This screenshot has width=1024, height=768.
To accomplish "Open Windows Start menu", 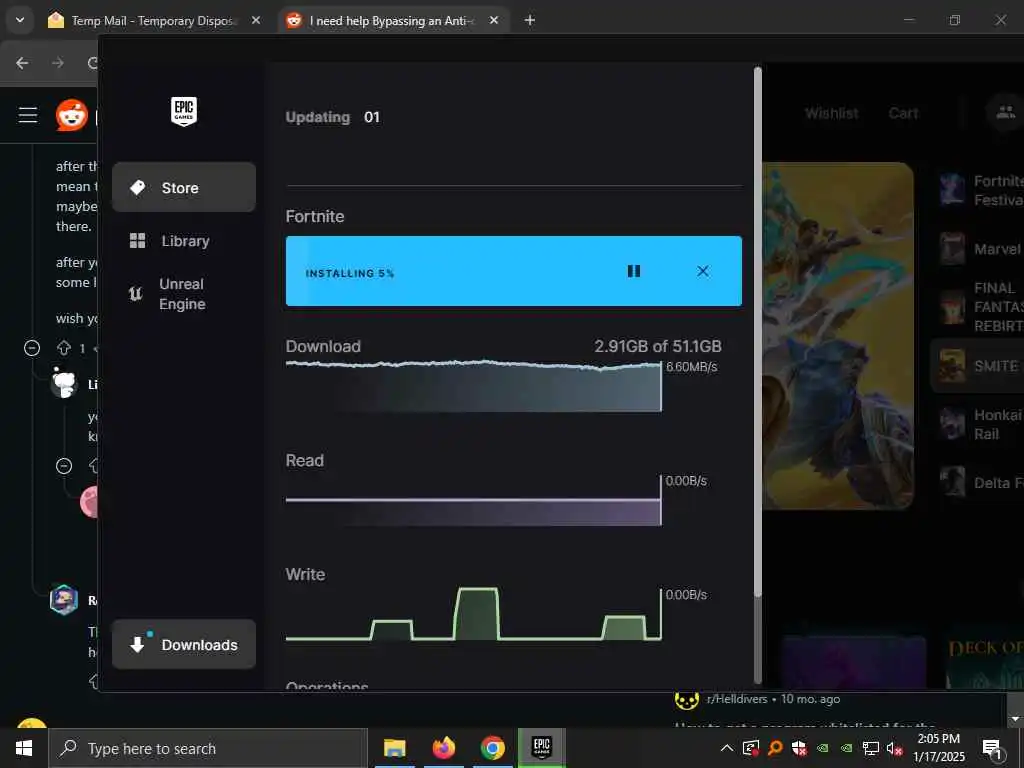I will click(x=24, y=748).
